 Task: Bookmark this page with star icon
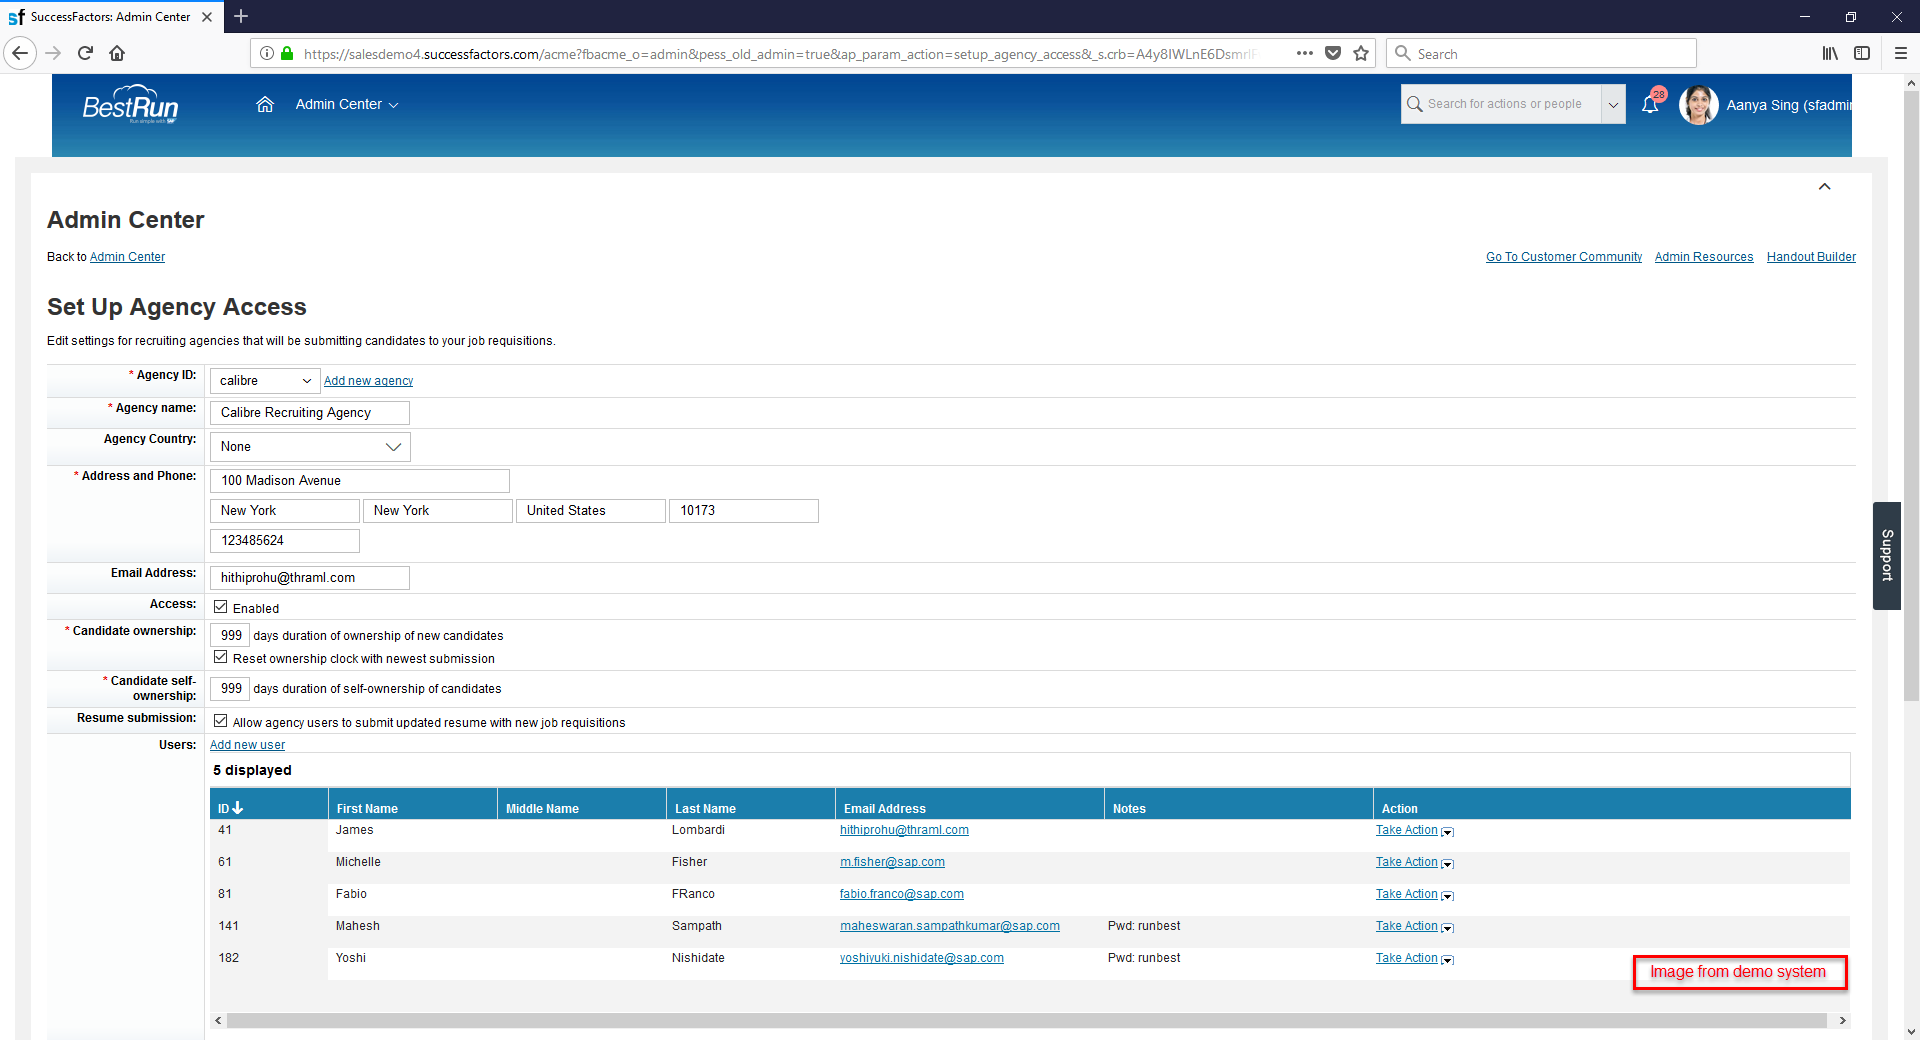(1361, 53)
